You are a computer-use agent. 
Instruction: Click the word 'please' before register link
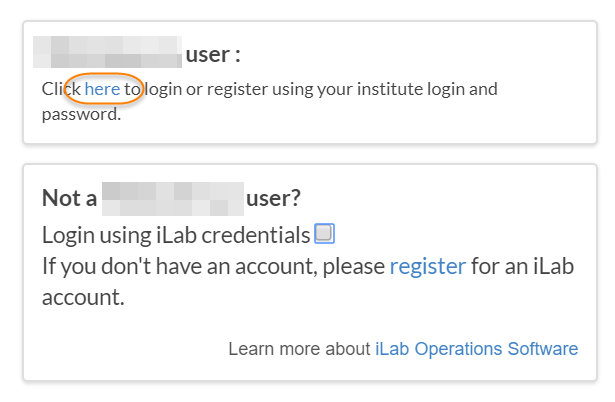coord(358,266)
